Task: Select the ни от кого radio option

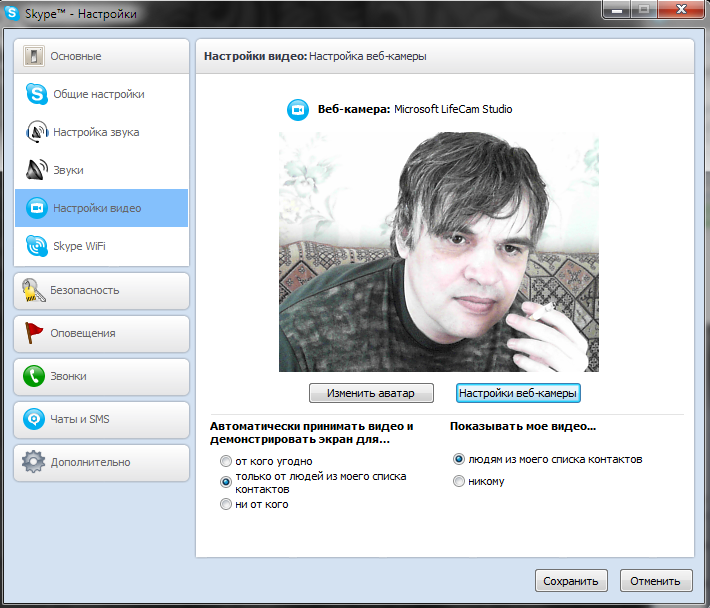Action: 225,504
